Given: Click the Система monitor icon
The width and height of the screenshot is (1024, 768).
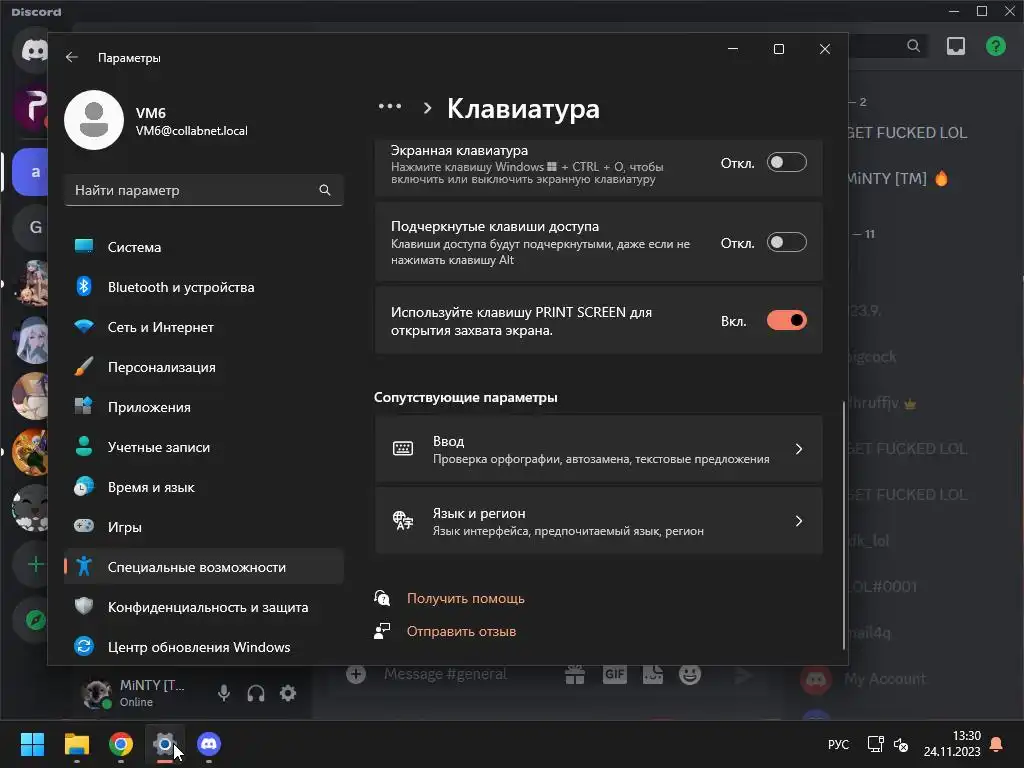Looking at the screenshot, I should (84, 246).
